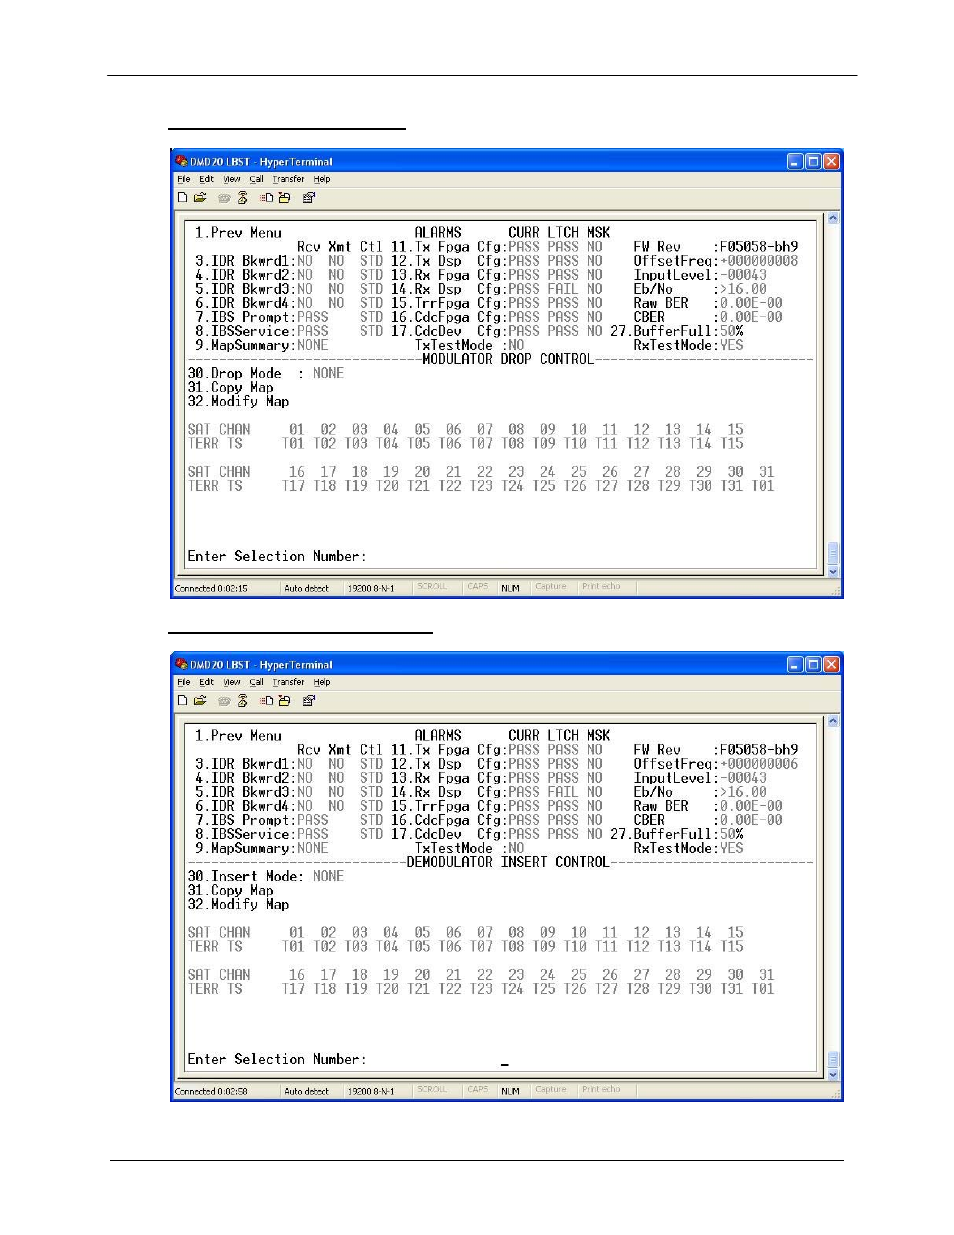Click '27.BufferFull:50%' in Modulator Drop window

pos(677,331)
